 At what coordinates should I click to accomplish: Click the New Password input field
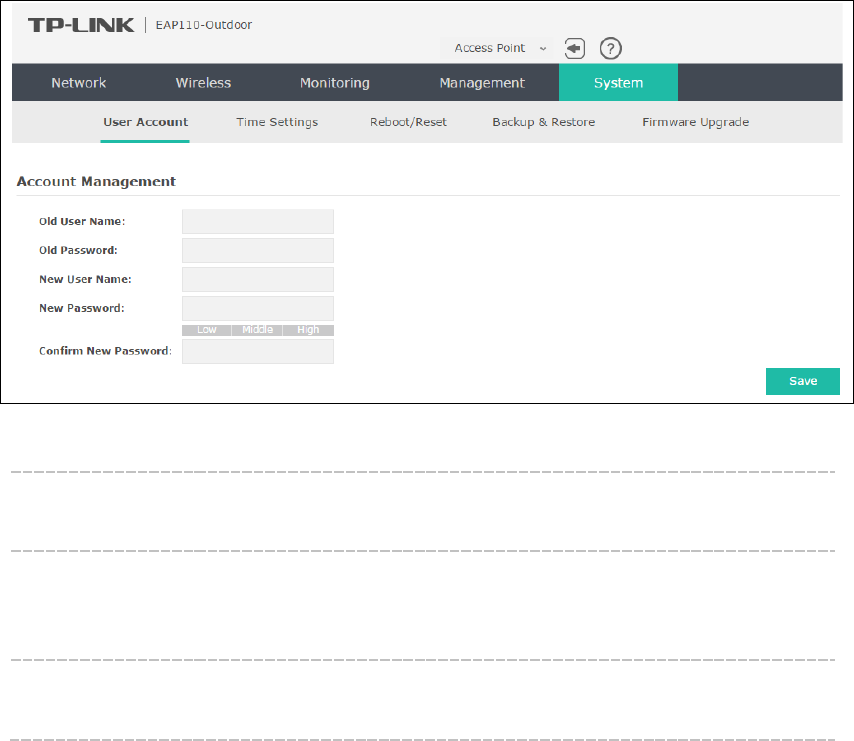pos(257,308)
